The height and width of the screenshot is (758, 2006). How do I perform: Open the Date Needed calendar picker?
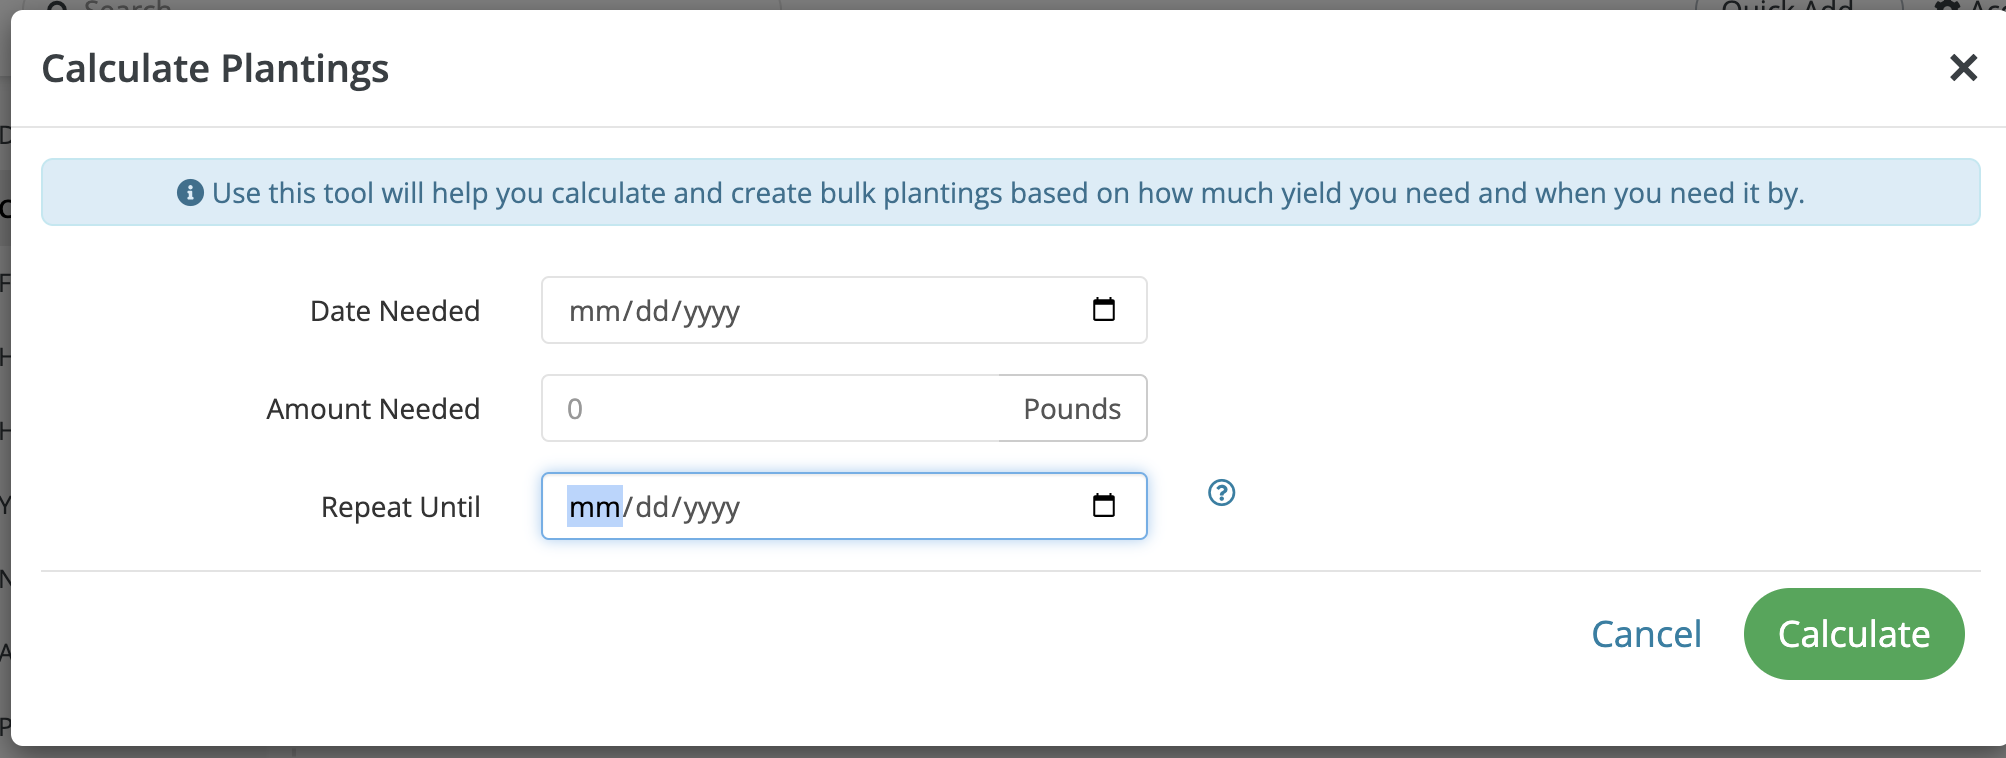tap(1103, 310)
